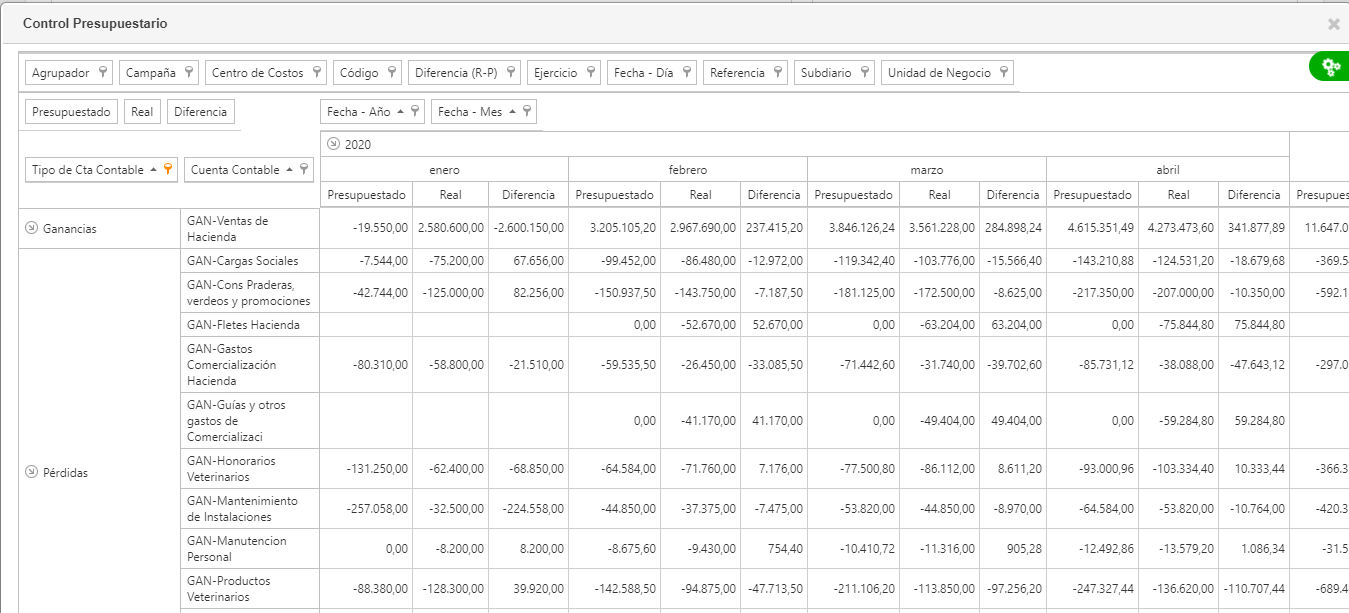This screenshot has height=613, width=1349.
Task: Toggle sort arrow on Cuenta Contable field
Action: 289,169
